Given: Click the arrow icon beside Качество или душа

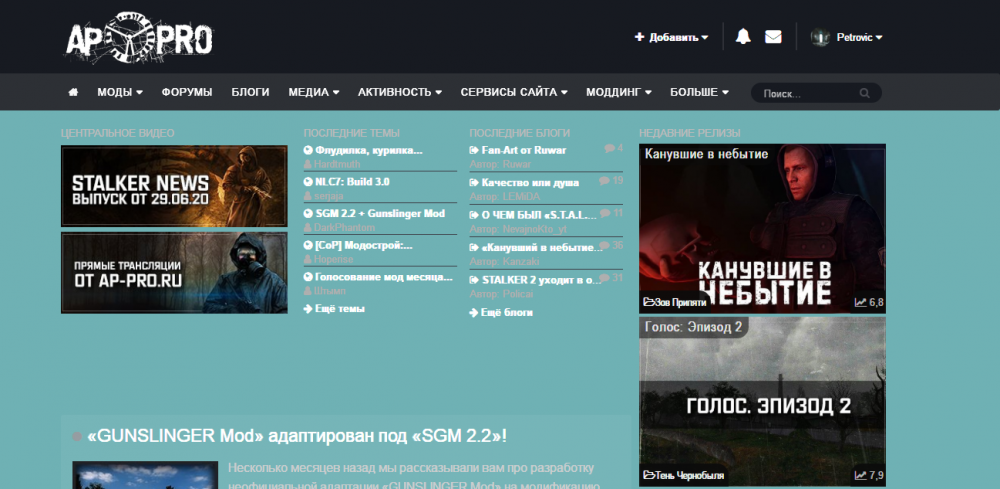Looking at the screenshot, I should tap(474, 183).
